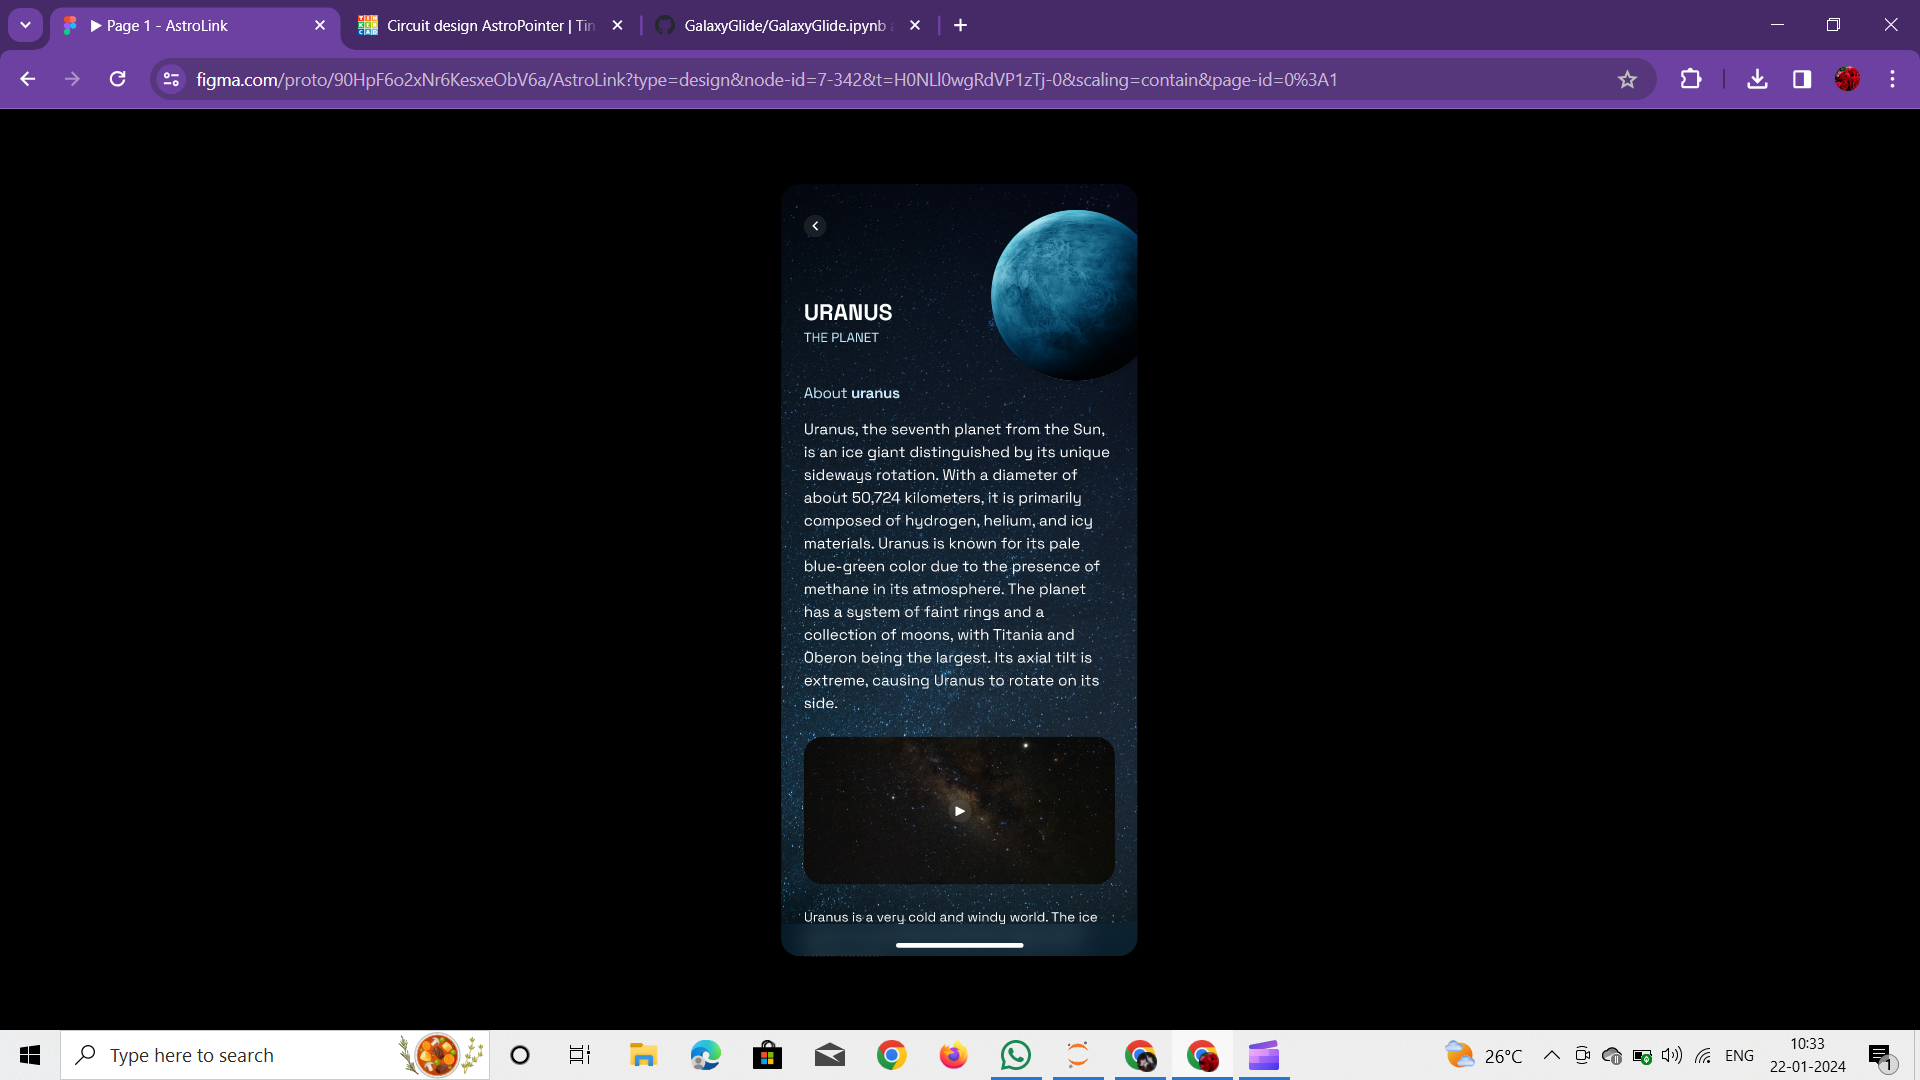Close the GalaxyGlide tab
Image resolution: width=1920 pixels, height=1080 pixels.
[x=914, y=26]
